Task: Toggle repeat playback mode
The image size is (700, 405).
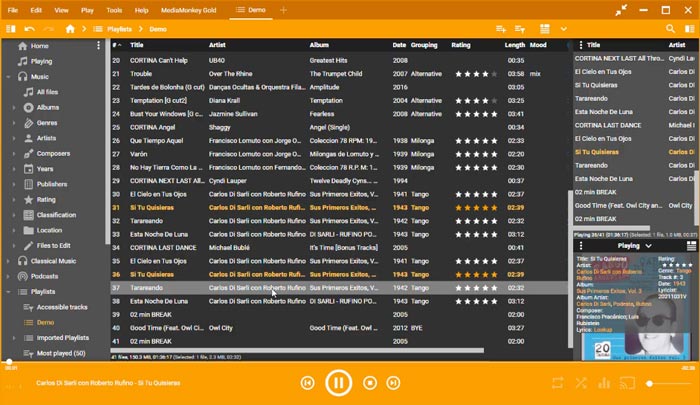Action: click(557, 383)
